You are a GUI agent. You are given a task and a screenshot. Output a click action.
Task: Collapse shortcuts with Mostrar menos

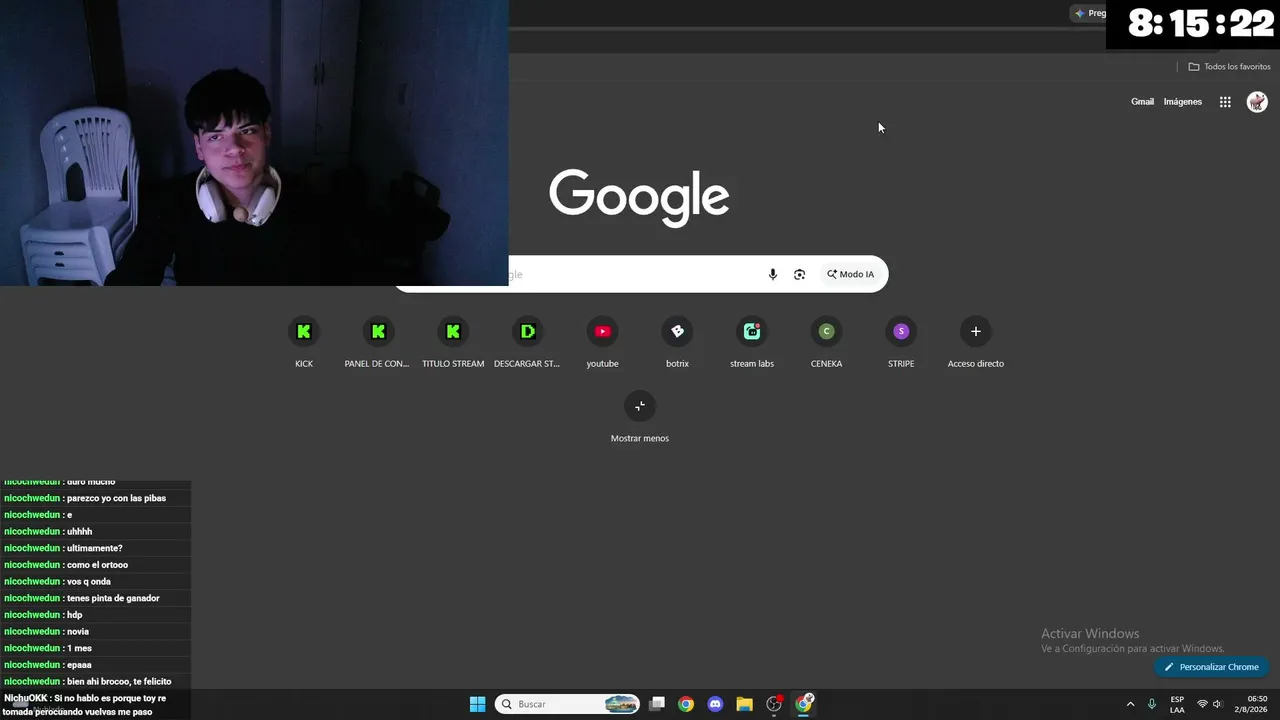pos(640,417)
